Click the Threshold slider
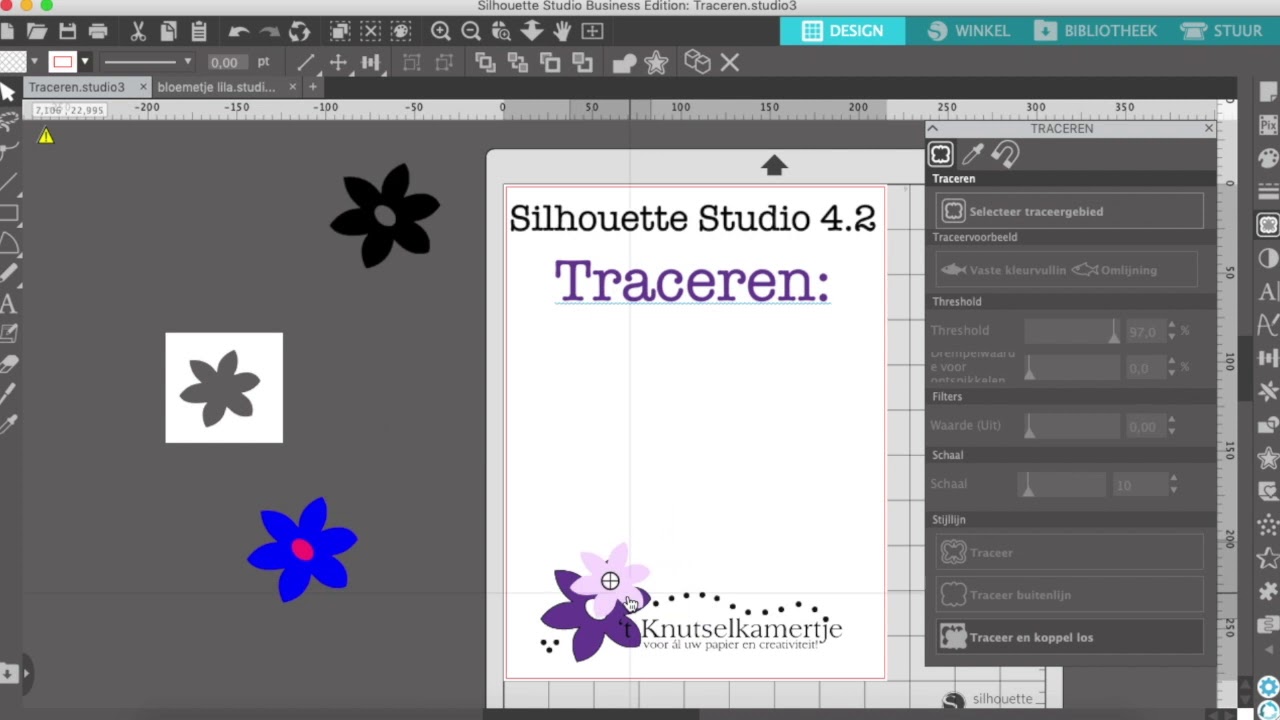Viewport: 1280px width, 720px height. (1072, 331)
